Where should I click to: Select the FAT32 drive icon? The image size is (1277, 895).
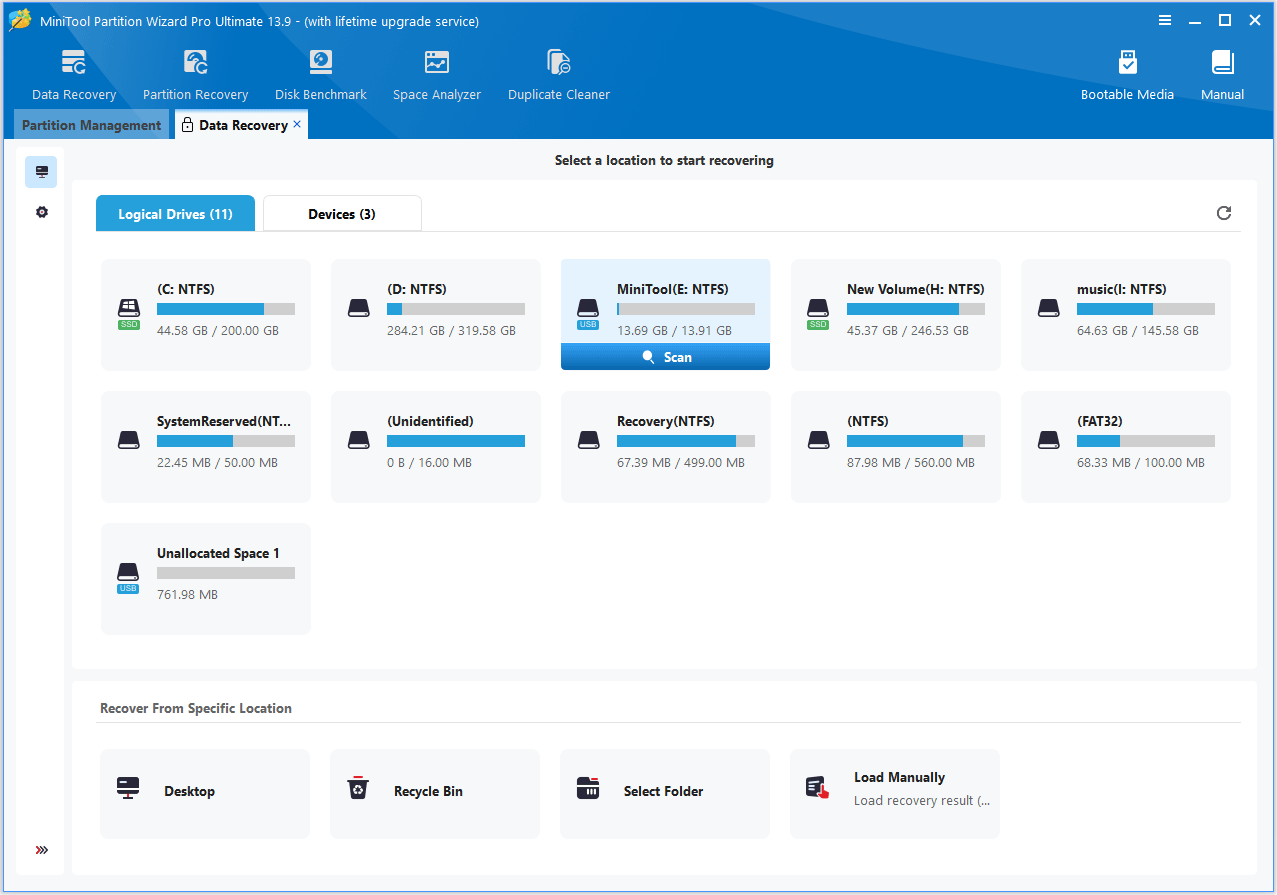1048,441
